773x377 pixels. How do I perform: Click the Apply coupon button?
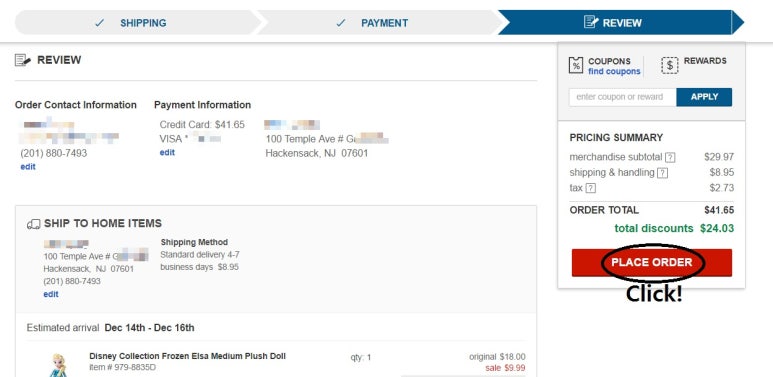[x=704, y=97]
